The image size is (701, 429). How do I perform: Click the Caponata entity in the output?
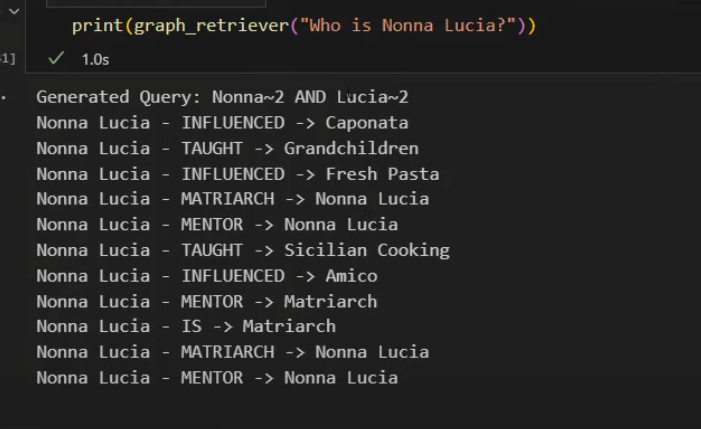(366, 123)
